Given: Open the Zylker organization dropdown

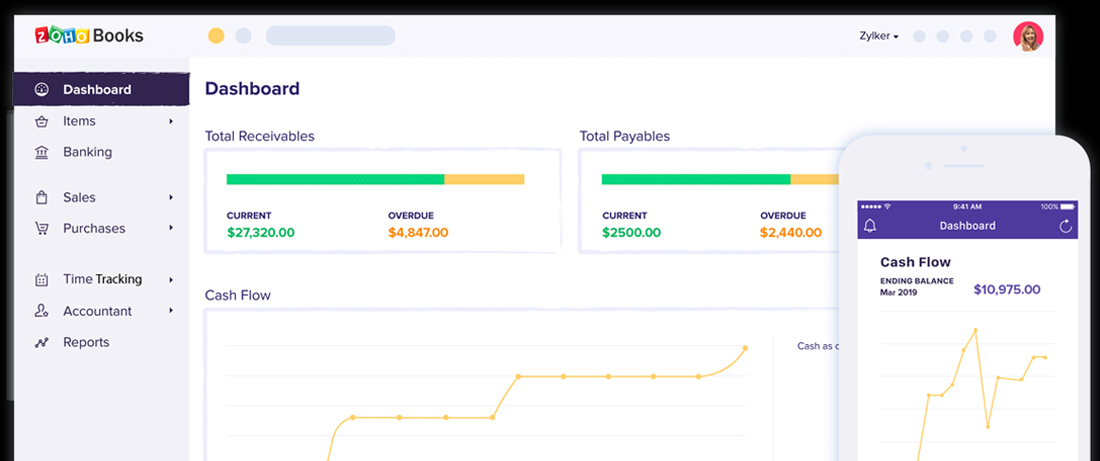Looking at the screenshot, I should click(x=878, y=36).
